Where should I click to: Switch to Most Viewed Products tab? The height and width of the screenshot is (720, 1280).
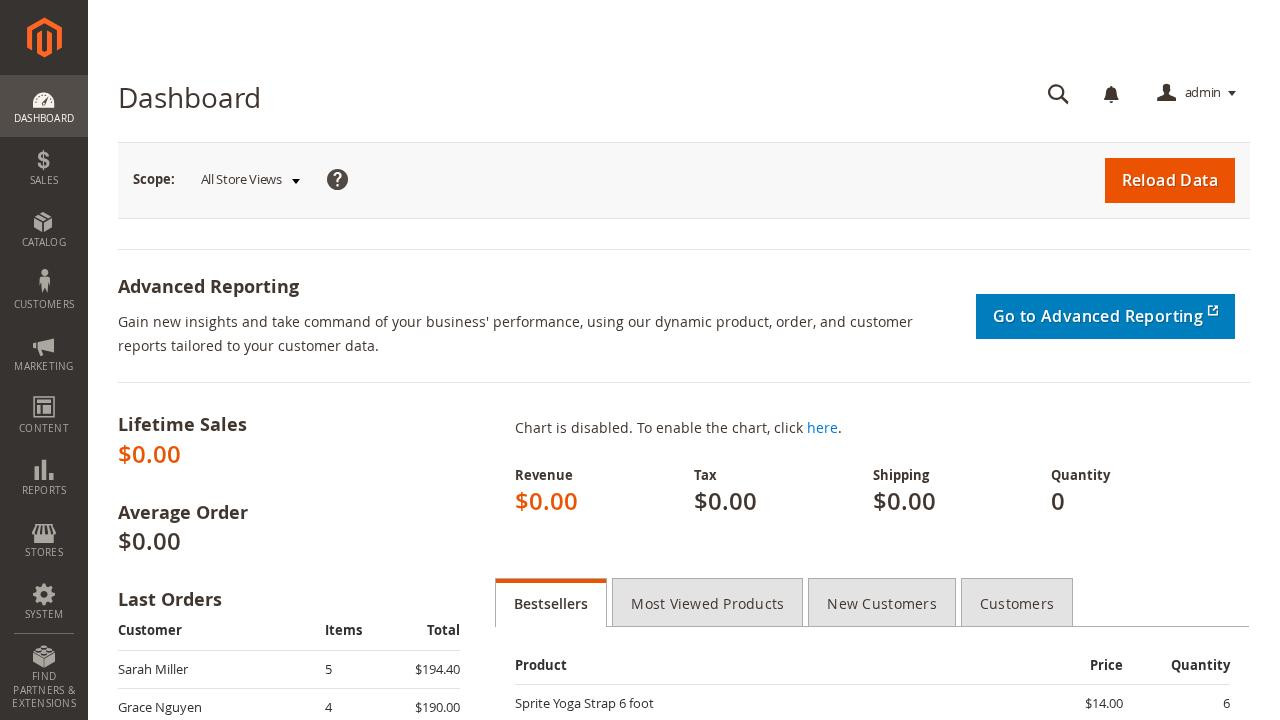(x=707, y=603)
